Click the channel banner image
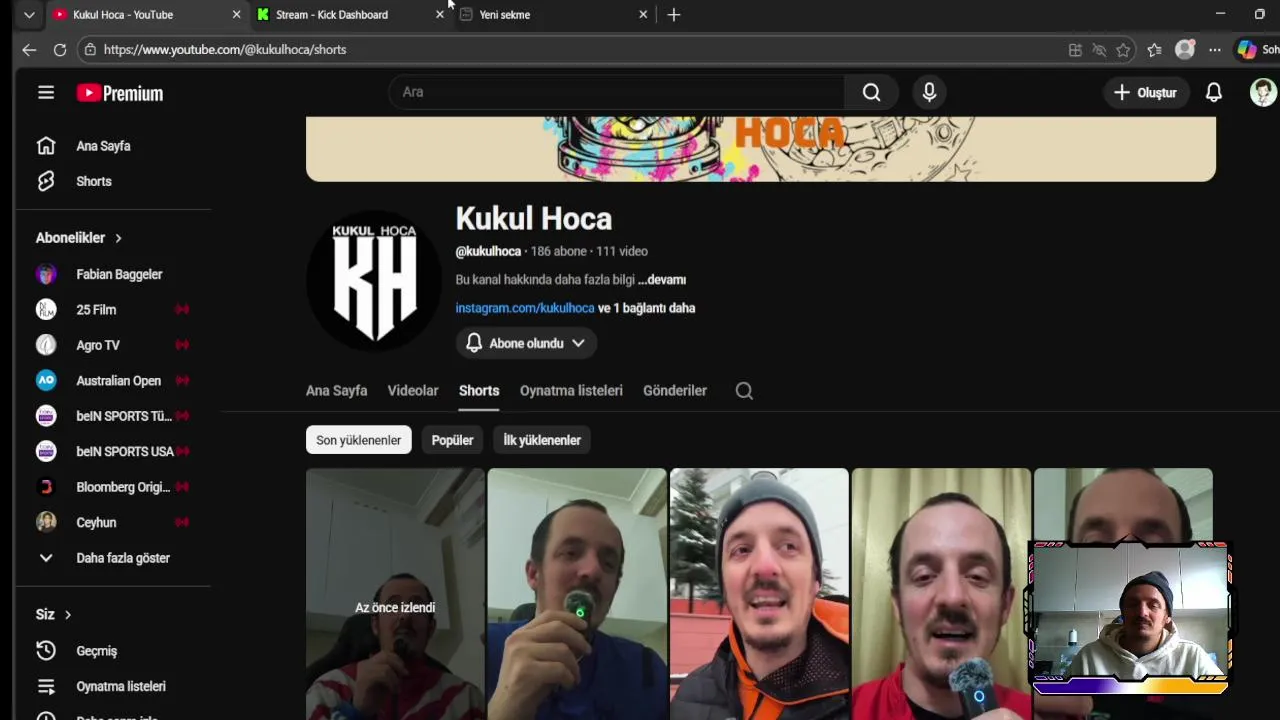1280x720 pixels. [761, 149]
